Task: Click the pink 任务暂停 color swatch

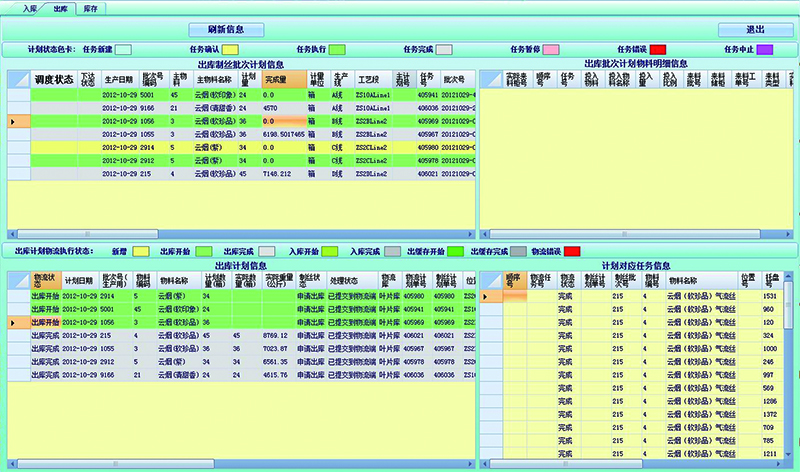Action: [x=551, y=48]
